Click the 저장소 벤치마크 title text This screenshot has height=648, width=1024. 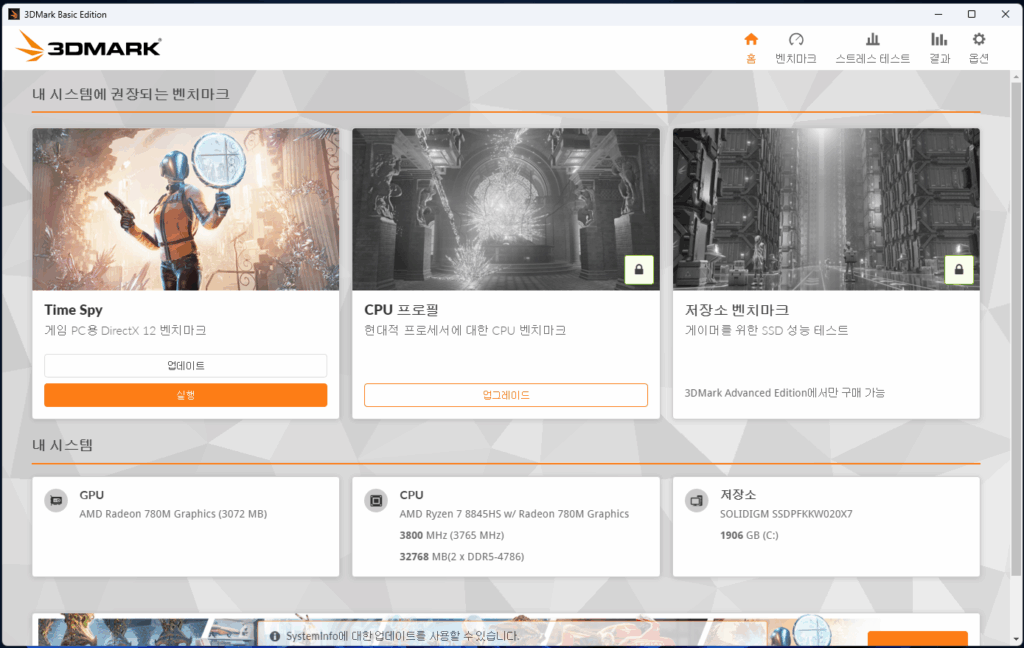(737, 310)
